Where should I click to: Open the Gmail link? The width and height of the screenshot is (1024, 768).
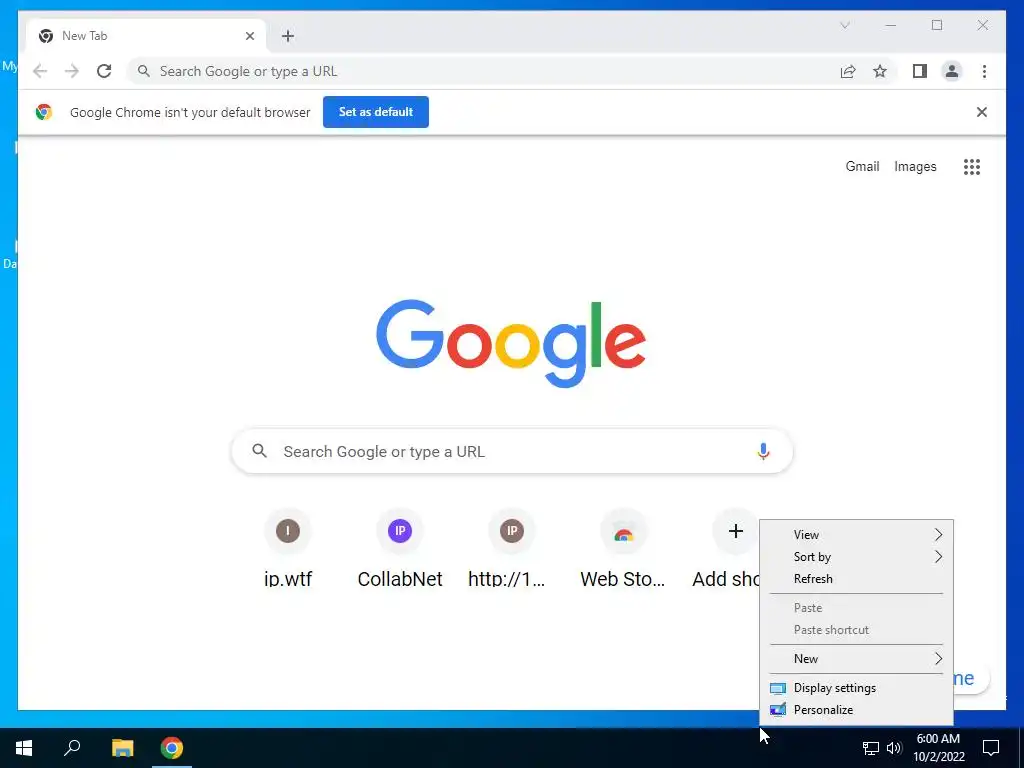(862, 167)
